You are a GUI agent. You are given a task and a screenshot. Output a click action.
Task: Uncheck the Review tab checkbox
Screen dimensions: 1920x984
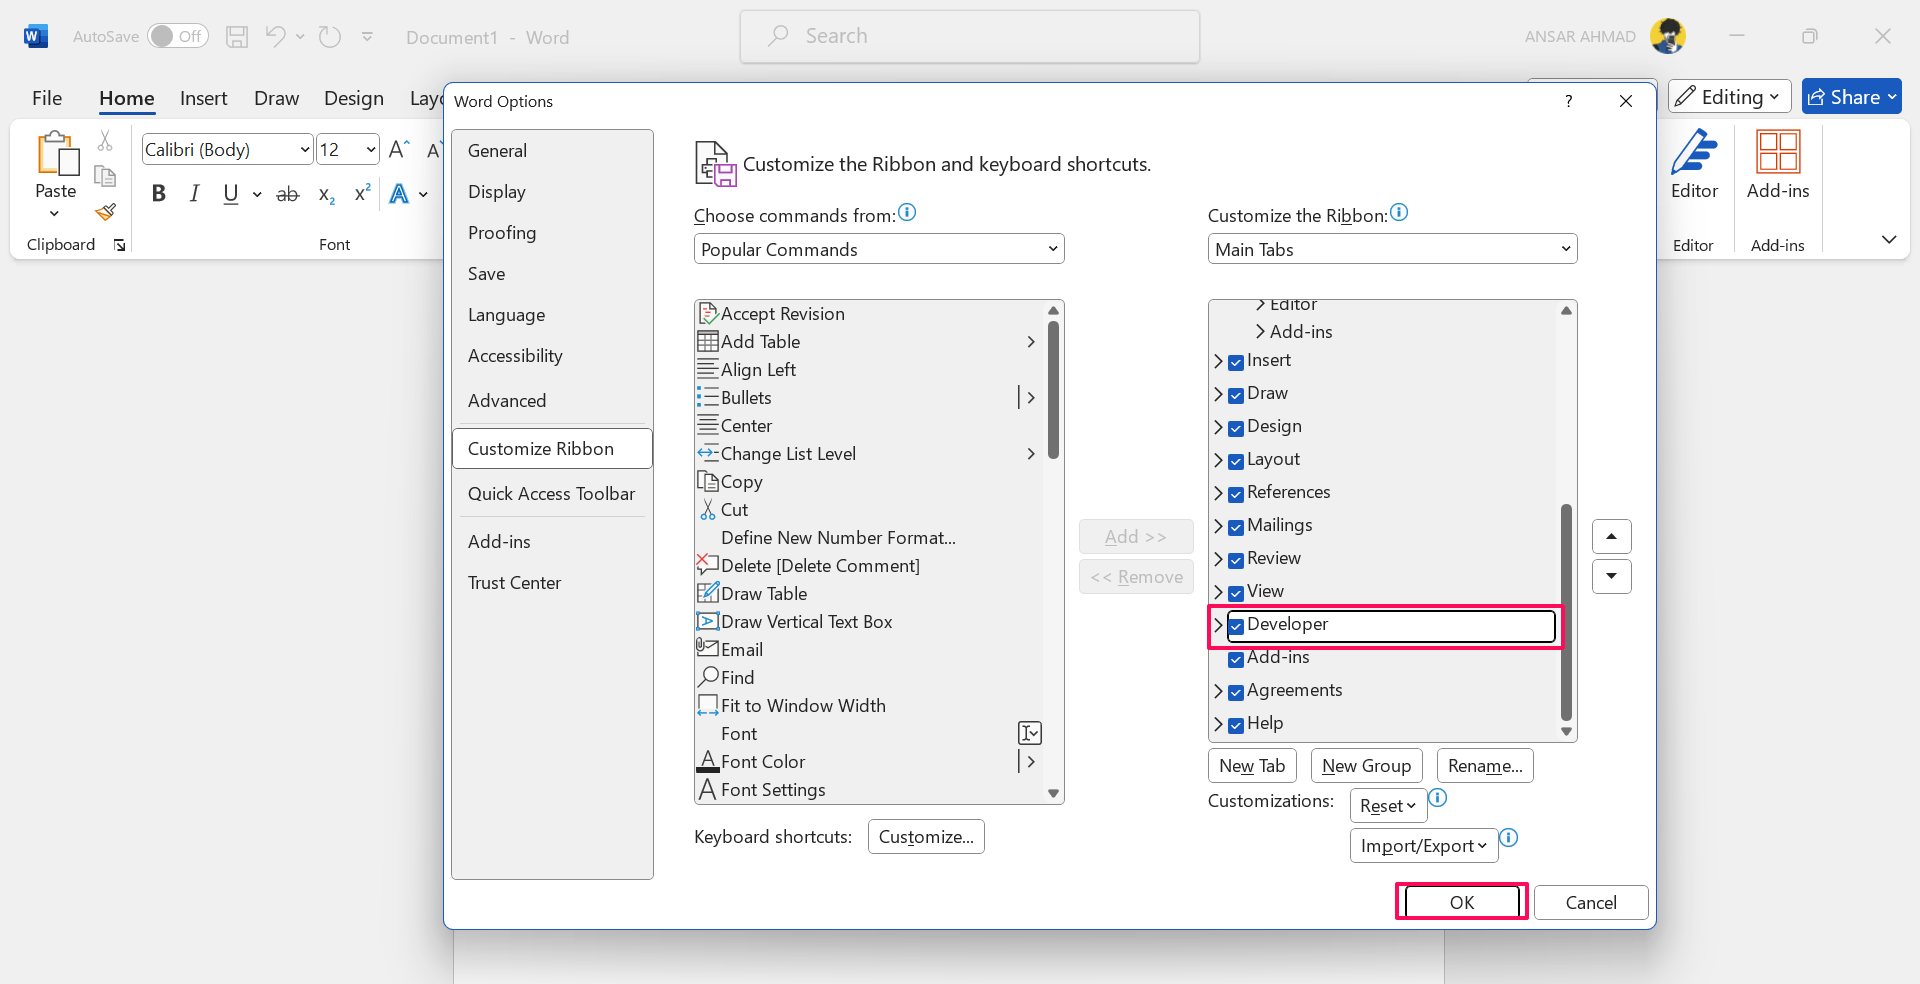[x=1236, y=560]
